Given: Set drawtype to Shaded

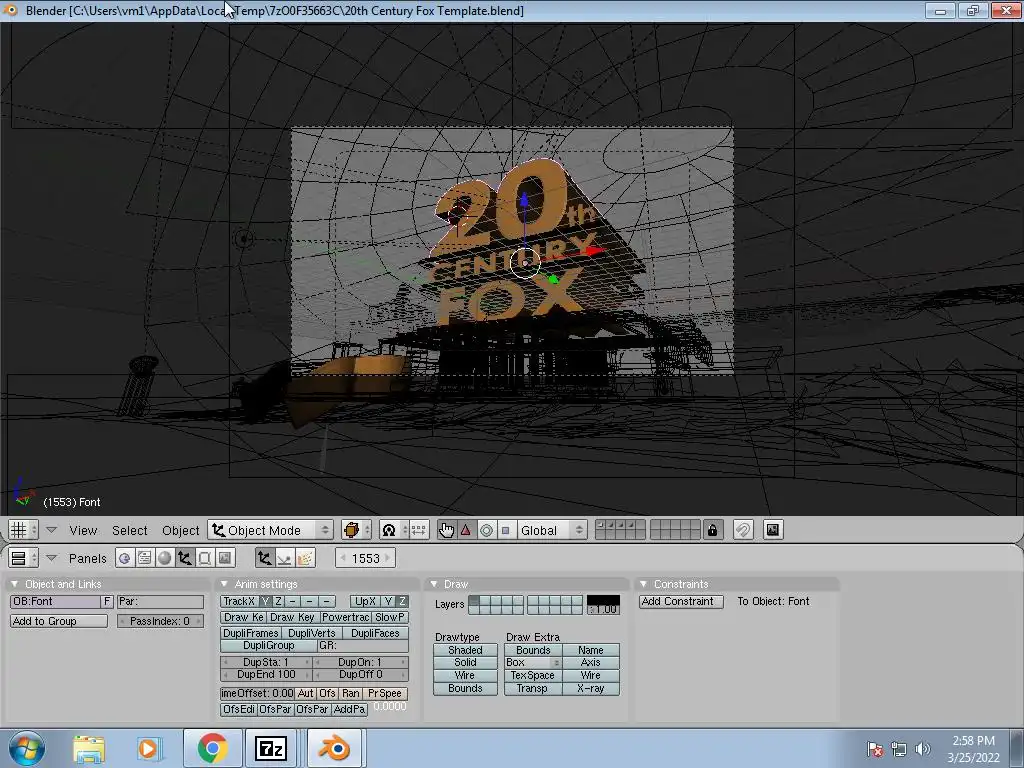Looking at the screenshot, I should 465,650.
